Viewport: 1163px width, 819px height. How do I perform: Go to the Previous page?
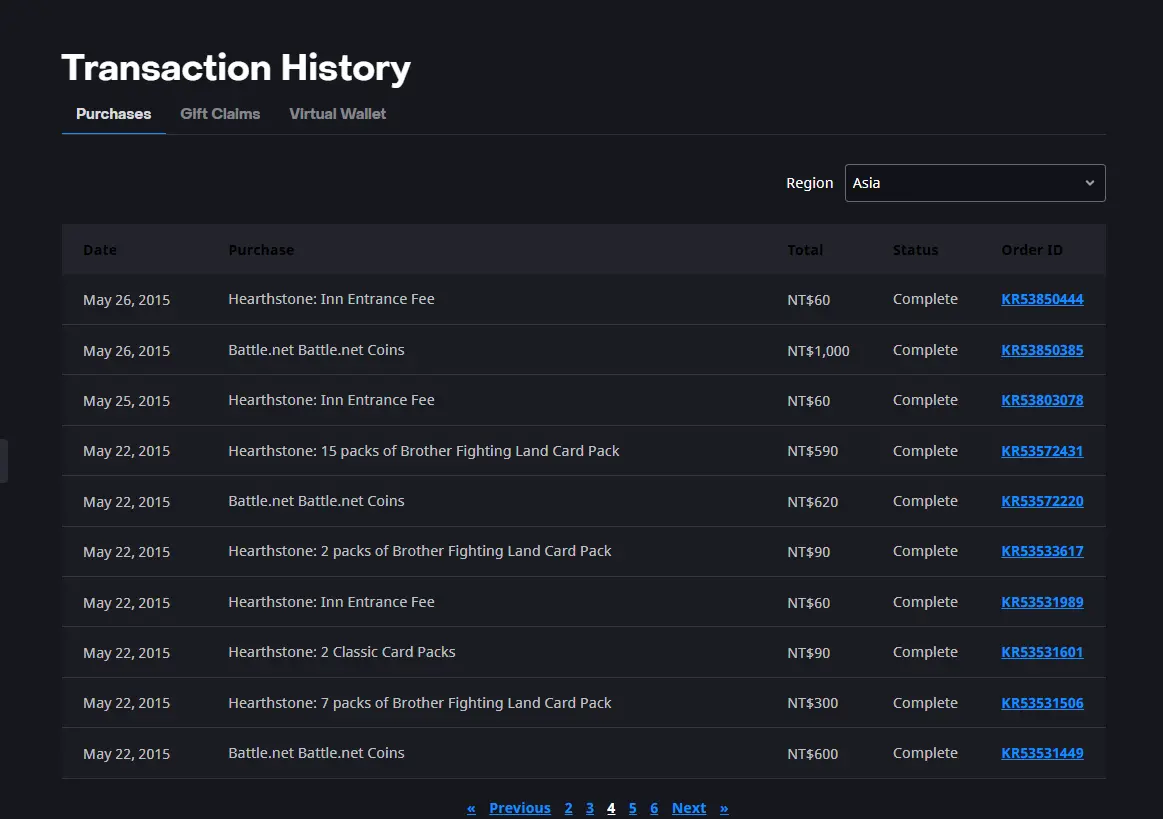[x=520, y=808]
